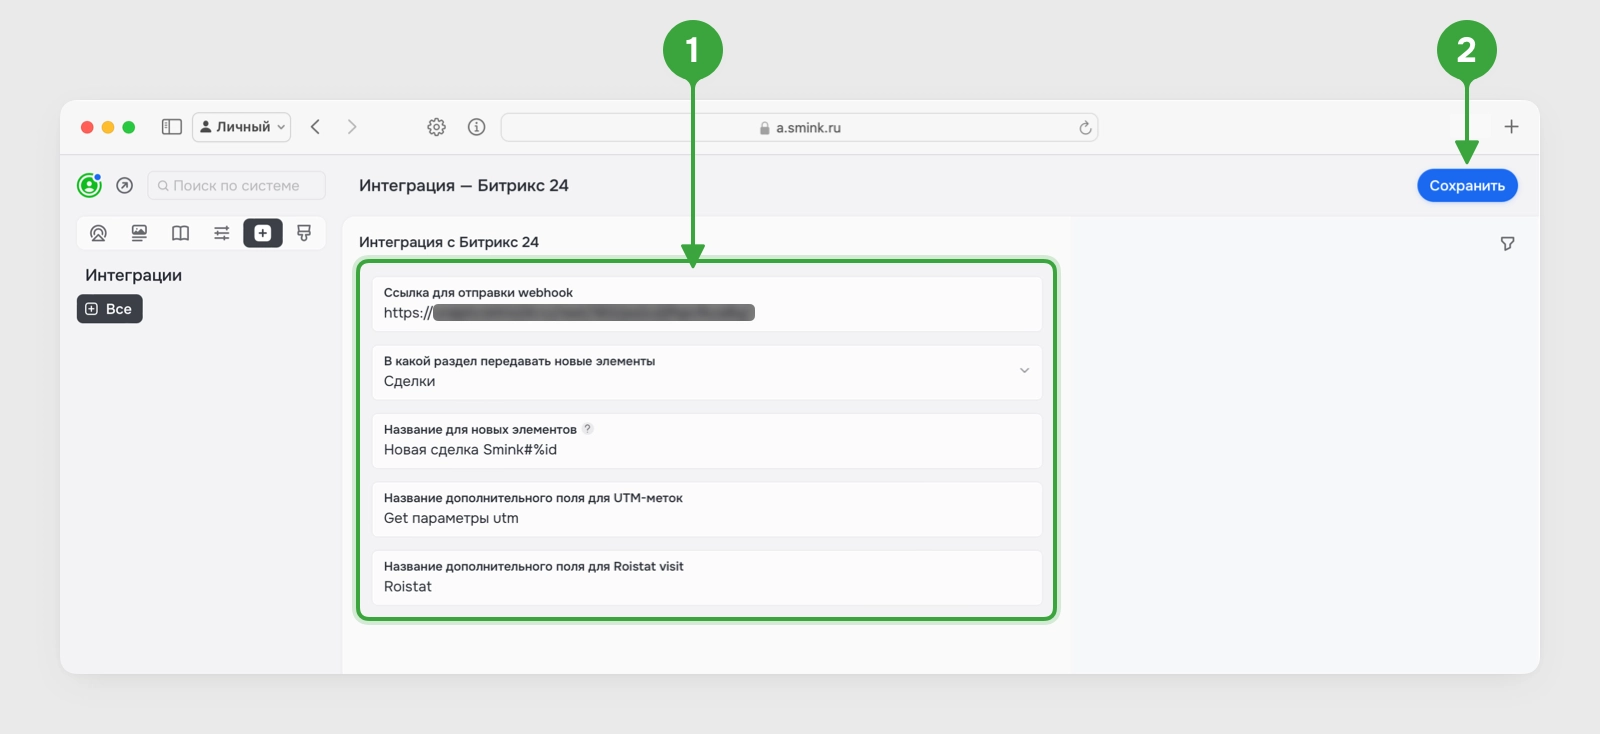This screenshot has height=734, width=1600.
Task: Open the book knowledge base icon
Action: [180, 233]
